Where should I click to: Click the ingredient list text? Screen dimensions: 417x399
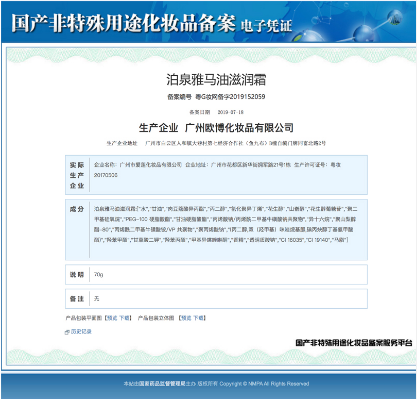coord(226,224)
